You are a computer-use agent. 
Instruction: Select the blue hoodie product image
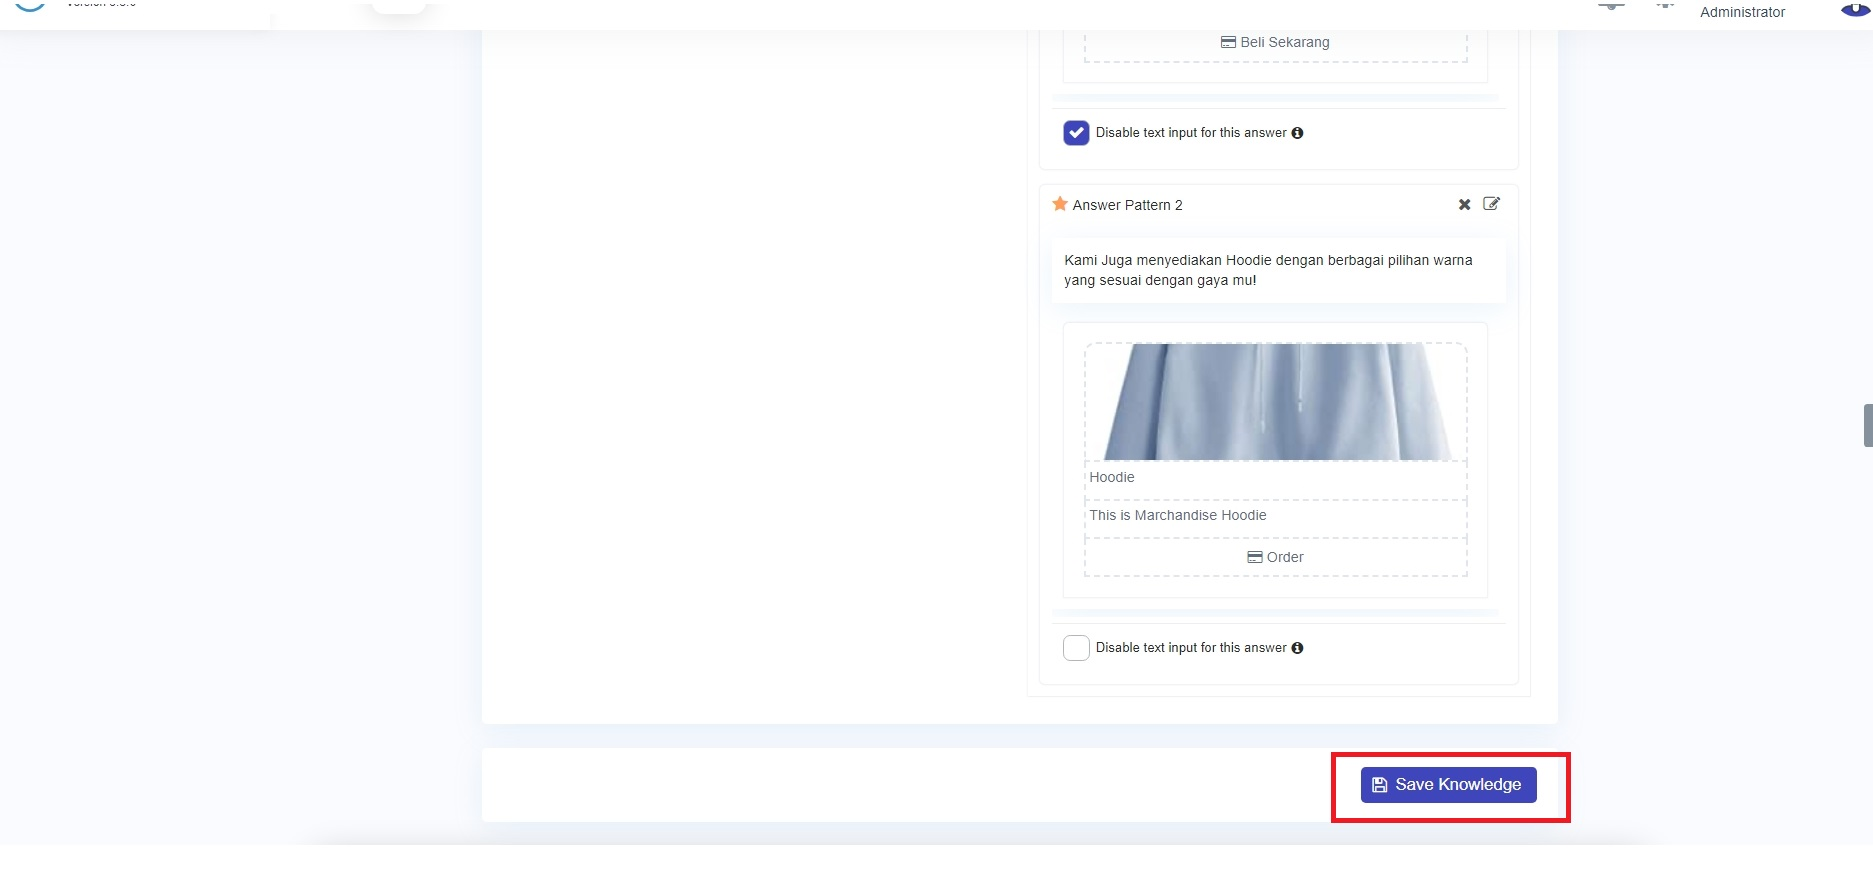point(1275,402)
